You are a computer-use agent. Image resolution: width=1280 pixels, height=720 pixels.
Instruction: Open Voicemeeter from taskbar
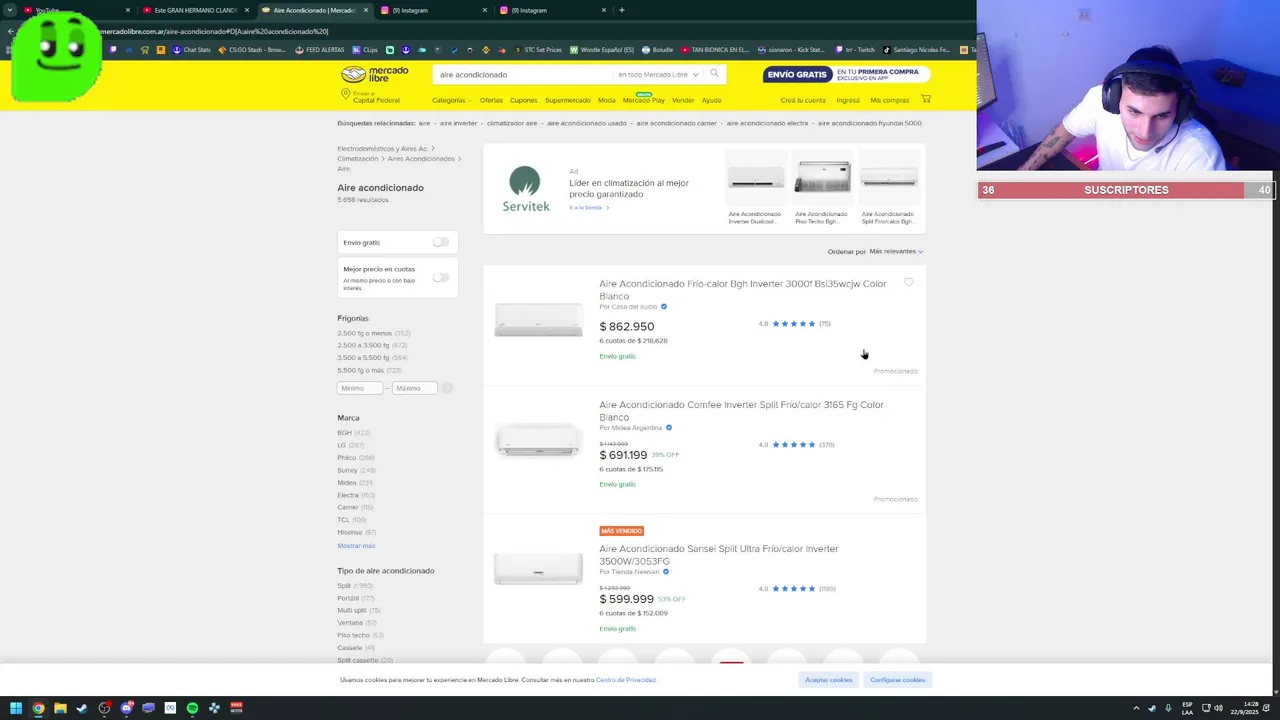coord(236,708)
